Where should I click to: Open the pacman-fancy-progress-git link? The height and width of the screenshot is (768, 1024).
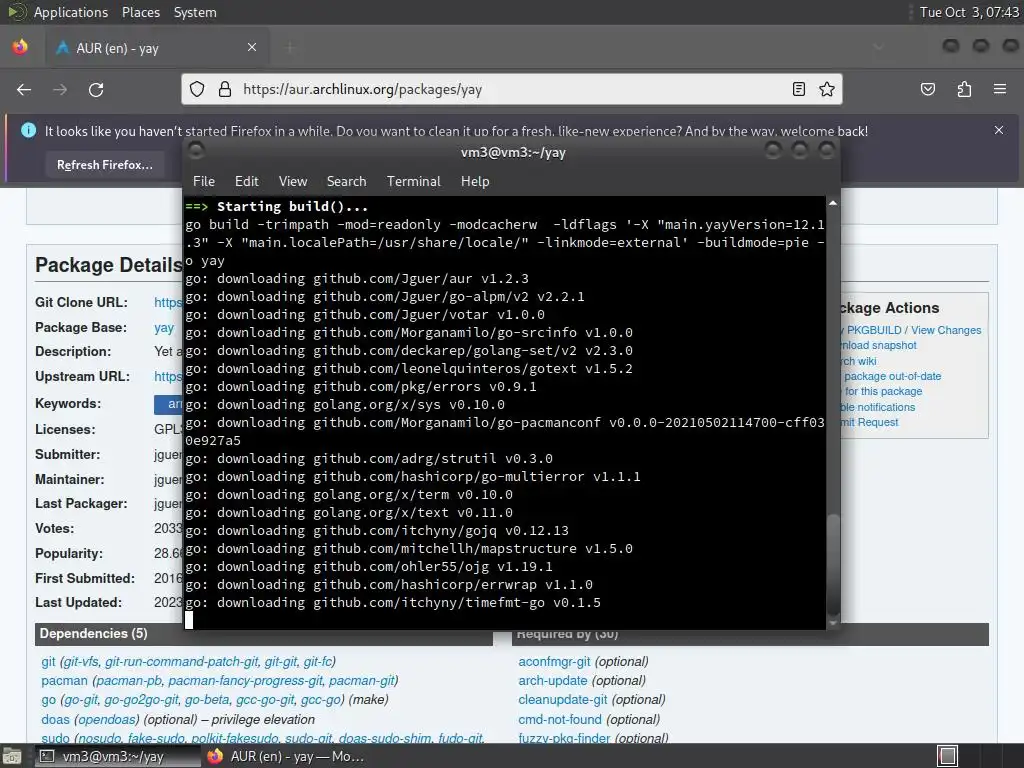tap(246, 680)
